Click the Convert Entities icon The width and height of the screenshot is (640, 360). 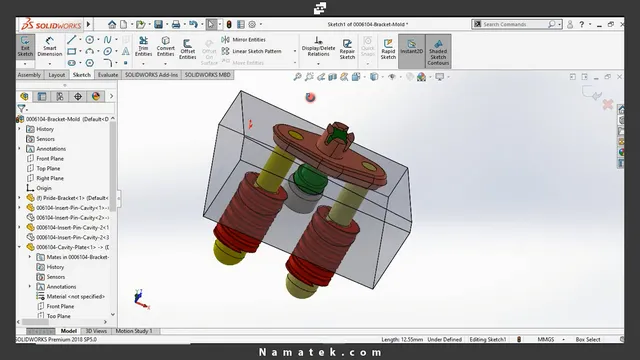coord(165,47)
